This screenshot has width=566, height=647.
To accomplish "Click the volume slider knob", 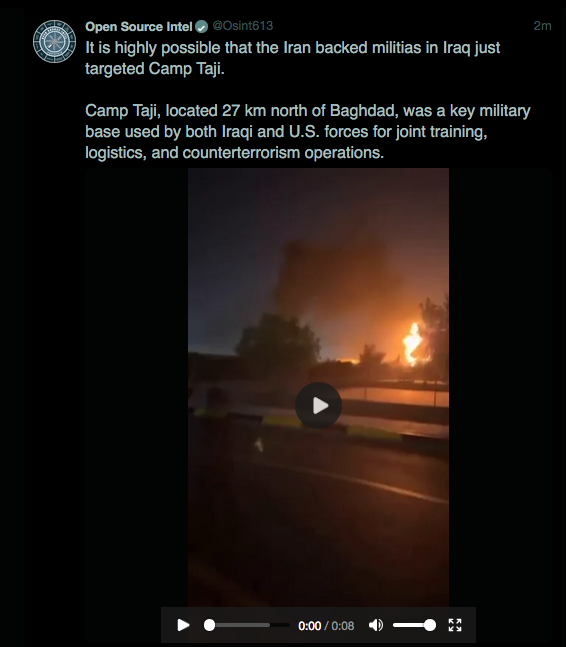I will 430,625.
